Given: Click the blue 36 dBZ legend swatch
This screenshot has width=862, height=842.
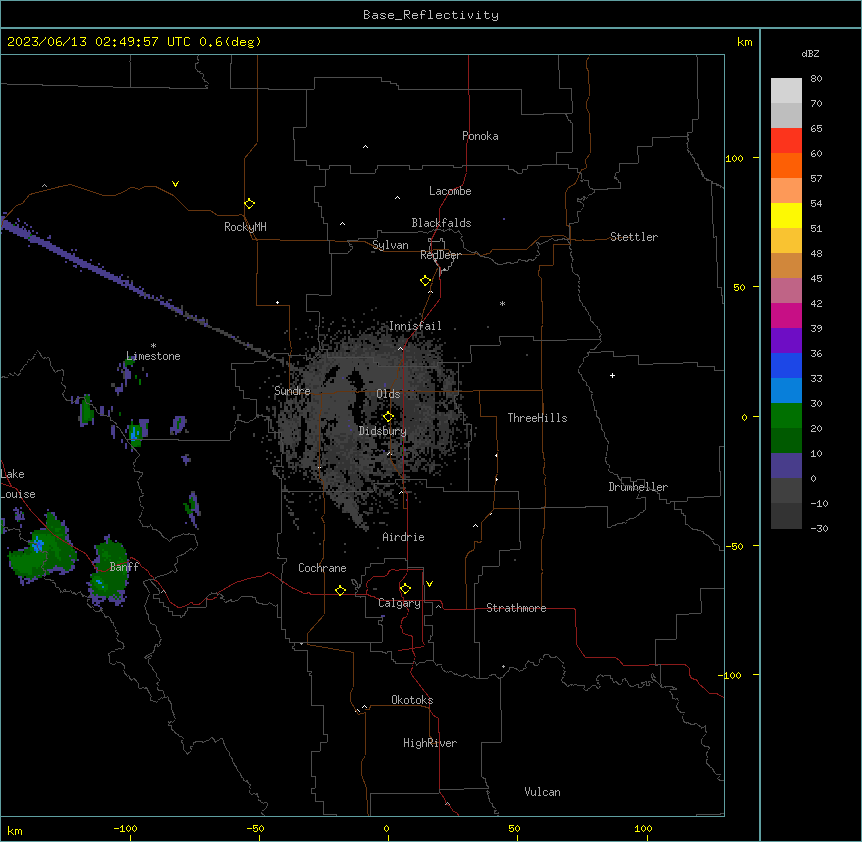Looking at the screenshot, I should [786, 365].
